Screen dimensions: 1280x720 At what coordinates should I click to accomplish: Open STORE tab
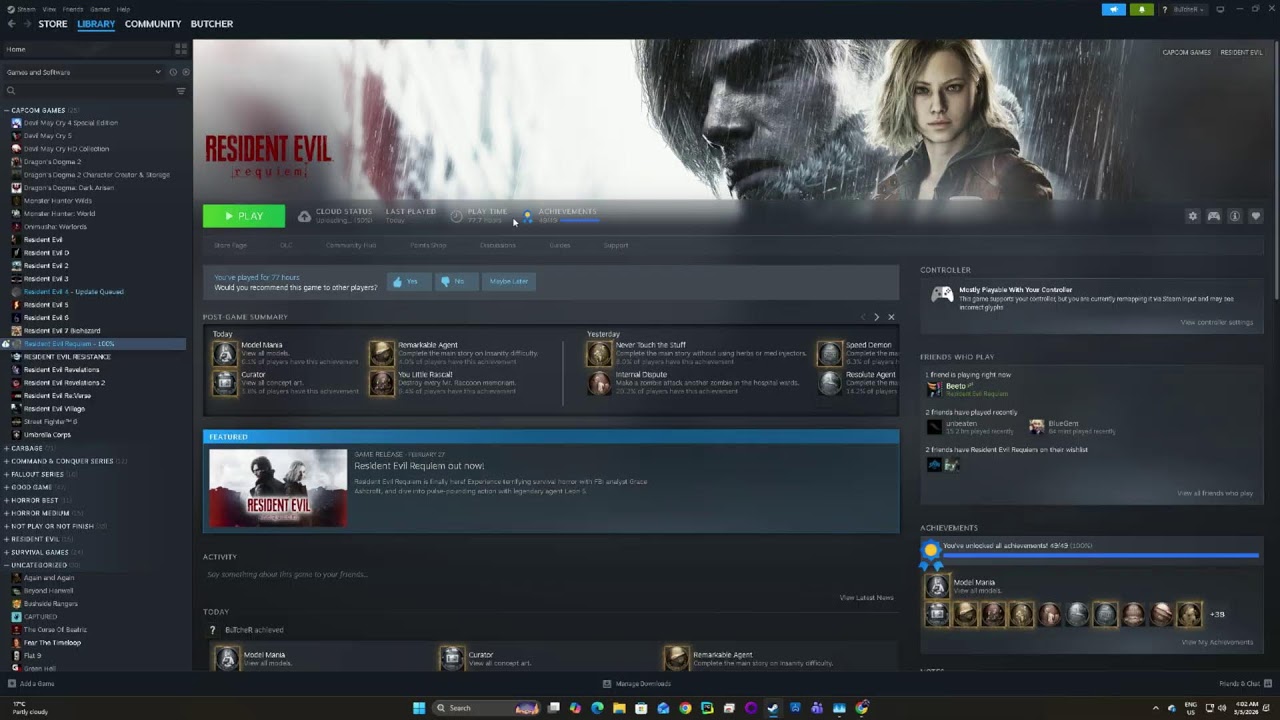pyautogui.click(x=53, y=24)
